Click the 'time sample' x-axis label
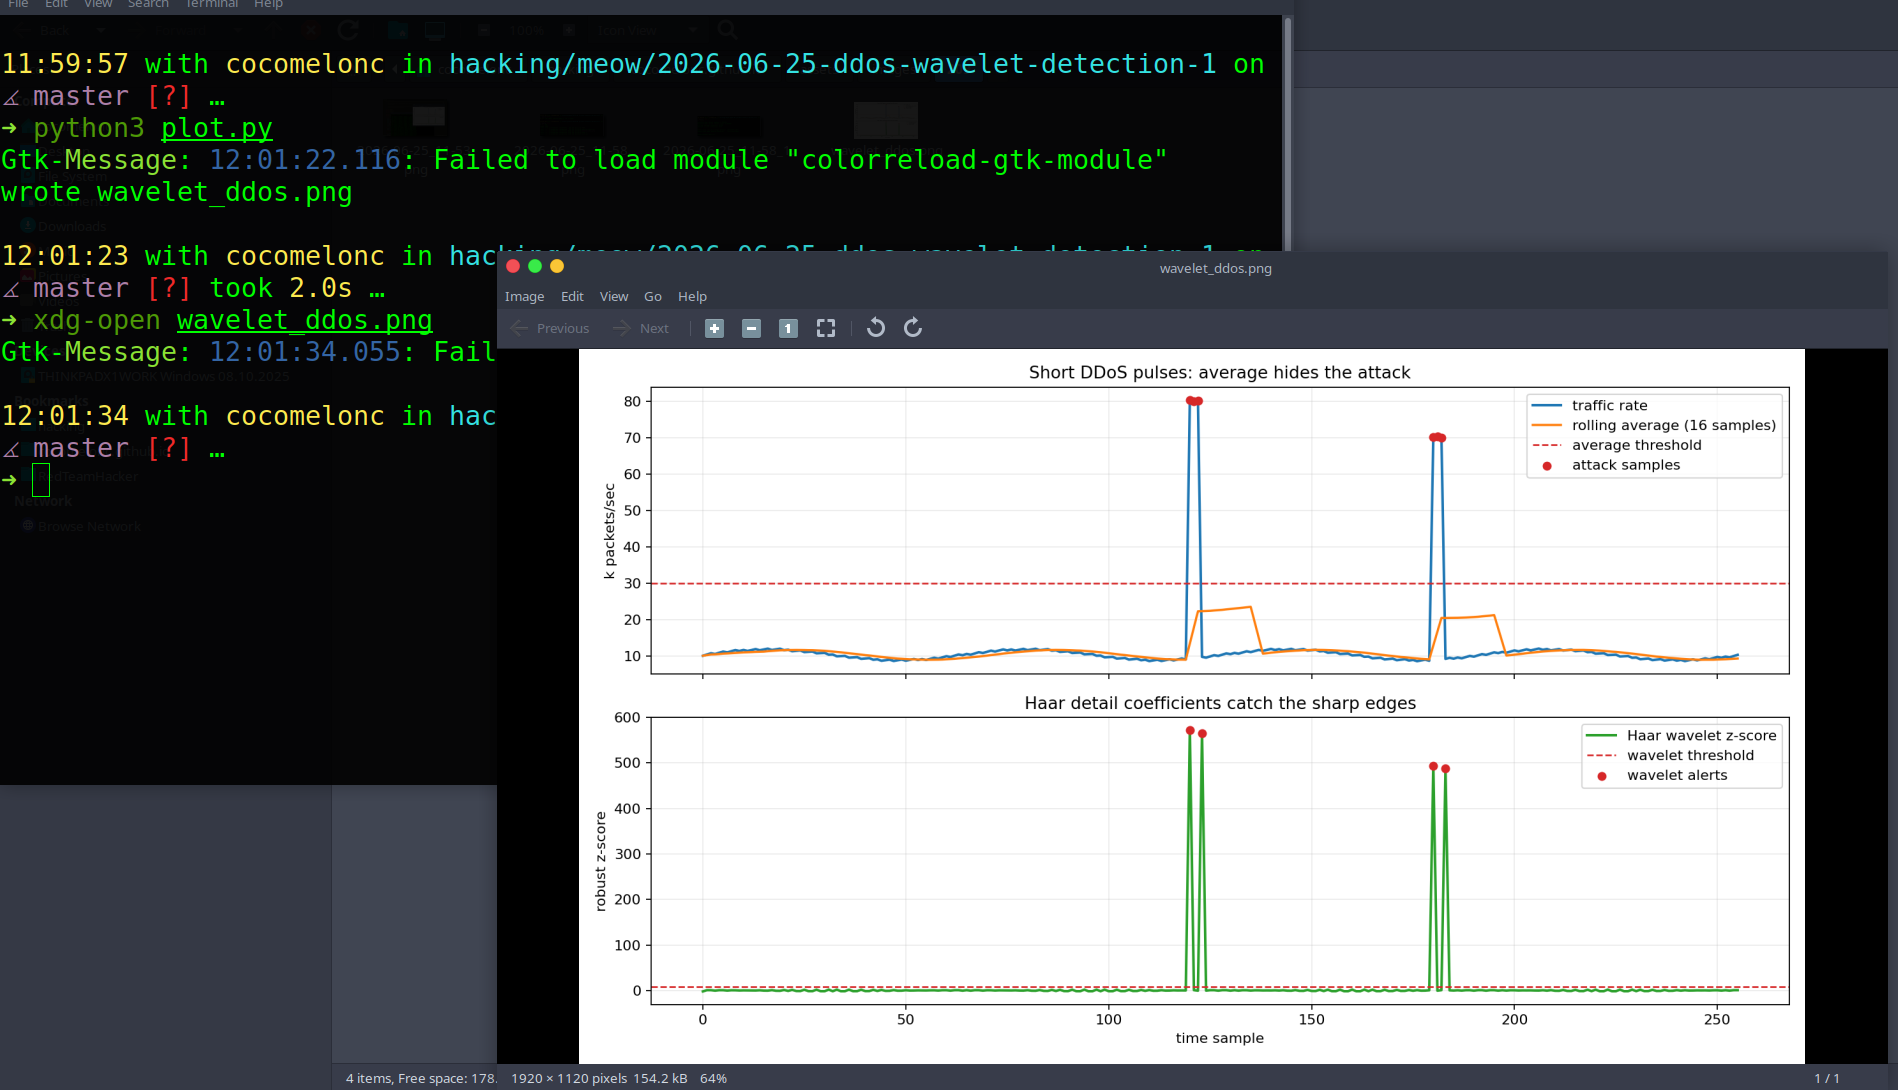The height and width of the screenshot is (1090, 1898). click(x=1219, y=1038)
